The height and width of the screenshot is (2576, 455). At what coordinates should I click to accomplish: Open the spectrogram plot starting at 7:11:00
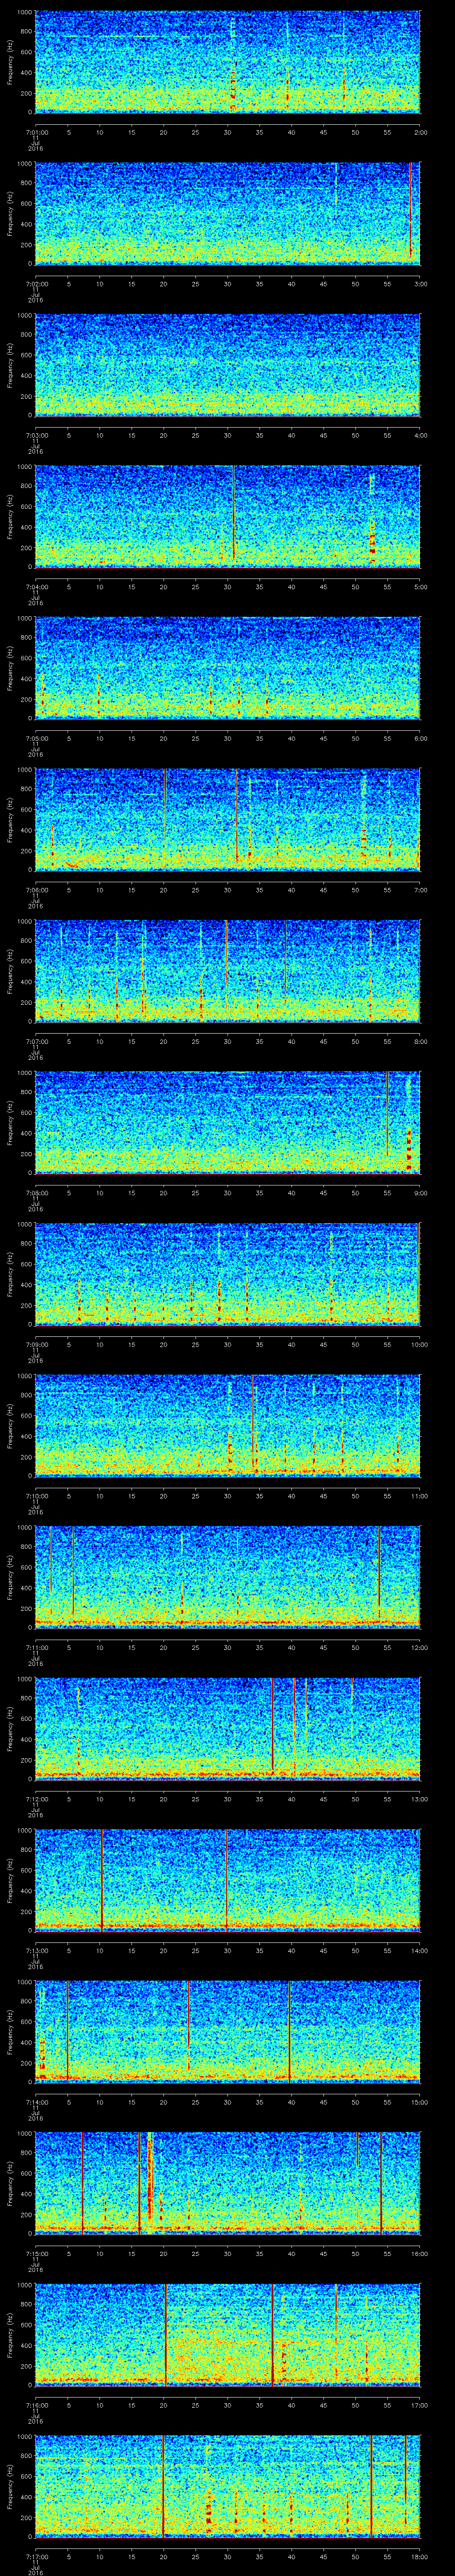point(227,1577)
